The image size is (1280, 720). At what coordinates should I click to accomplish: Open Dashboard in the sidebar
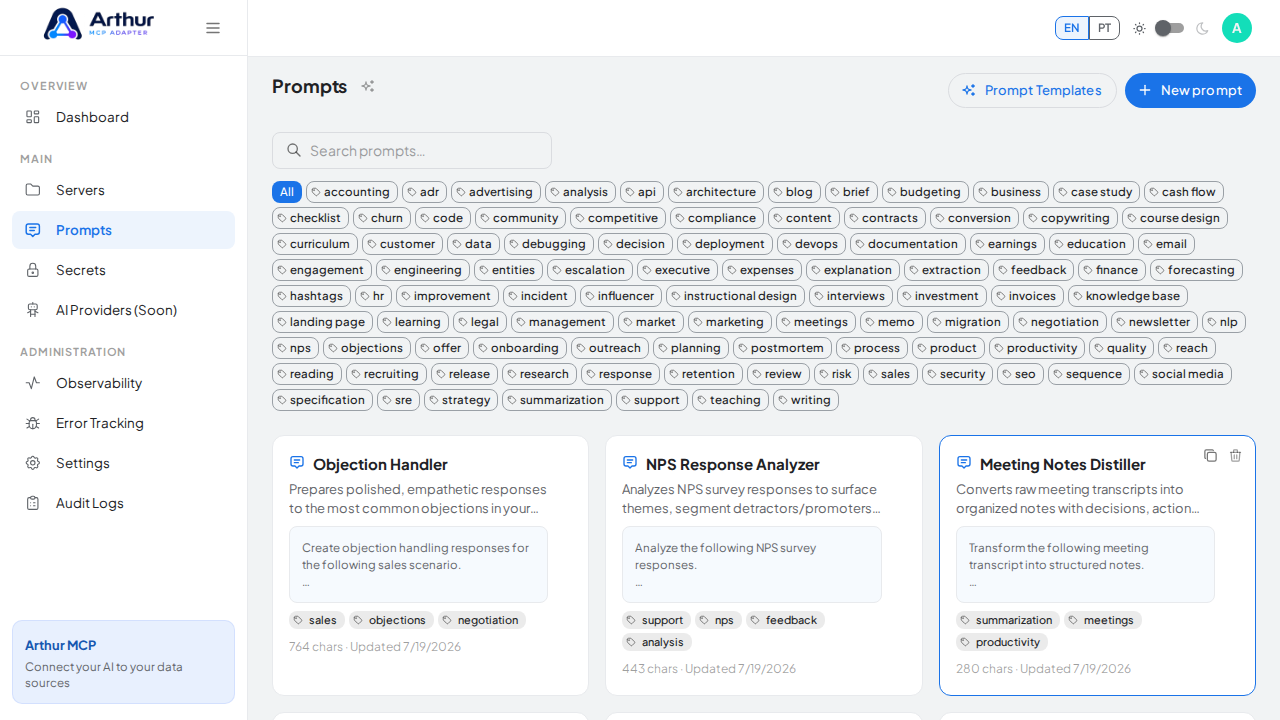pyautogui.click(x=123, y=117)
